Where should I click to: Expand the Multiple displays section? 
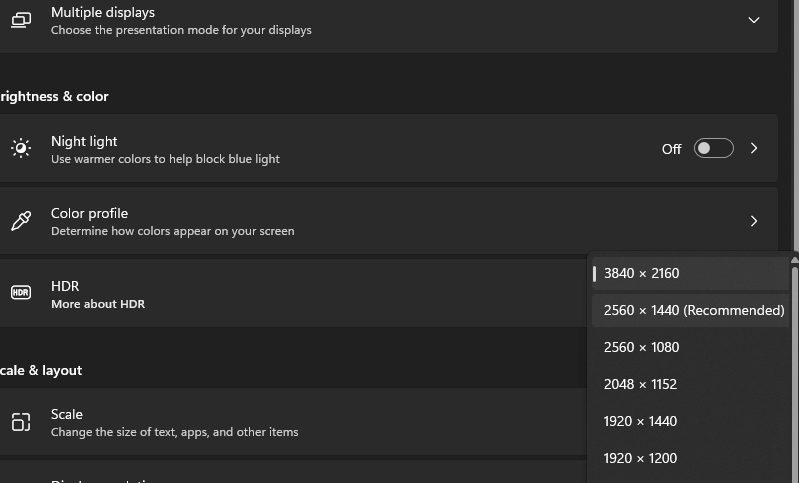(x=754, y=20)
